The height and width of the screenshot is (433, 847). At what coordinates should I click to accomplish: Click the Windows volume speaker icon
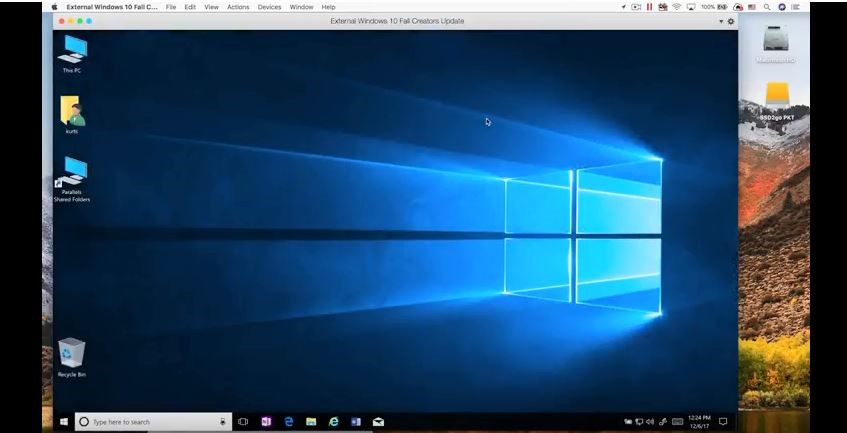[650, 422]
